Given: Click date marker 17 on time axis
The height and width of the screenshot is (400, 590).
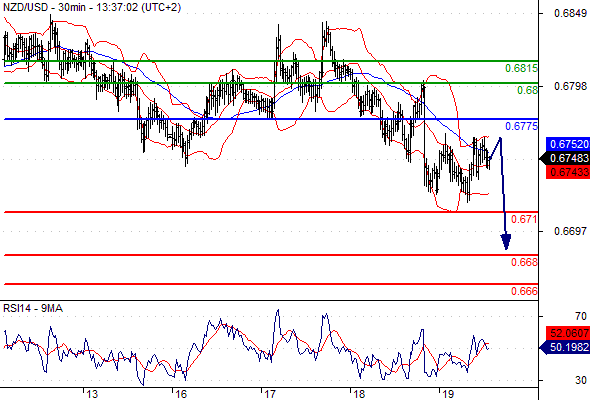Looking at the screenshot, I should click(270, 394).
